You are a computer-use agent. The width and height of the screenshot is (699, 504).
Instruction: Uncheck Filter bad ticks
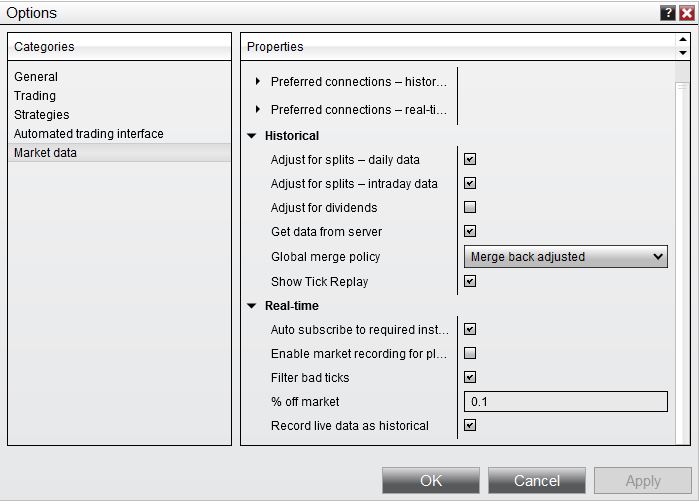pyautogui.click(x=470, y=377)
